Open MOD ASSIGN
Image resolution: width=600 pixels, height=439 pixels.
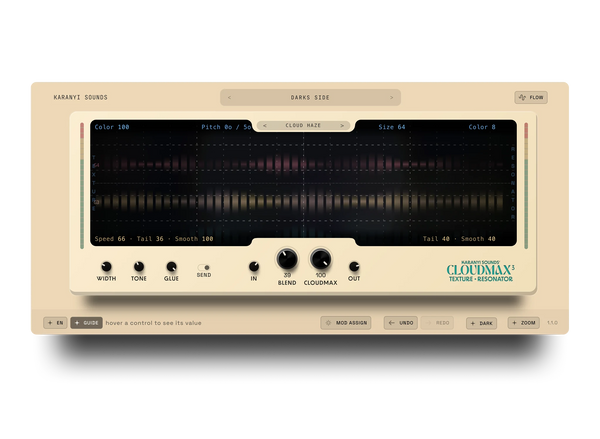click(x=346, y=323)
